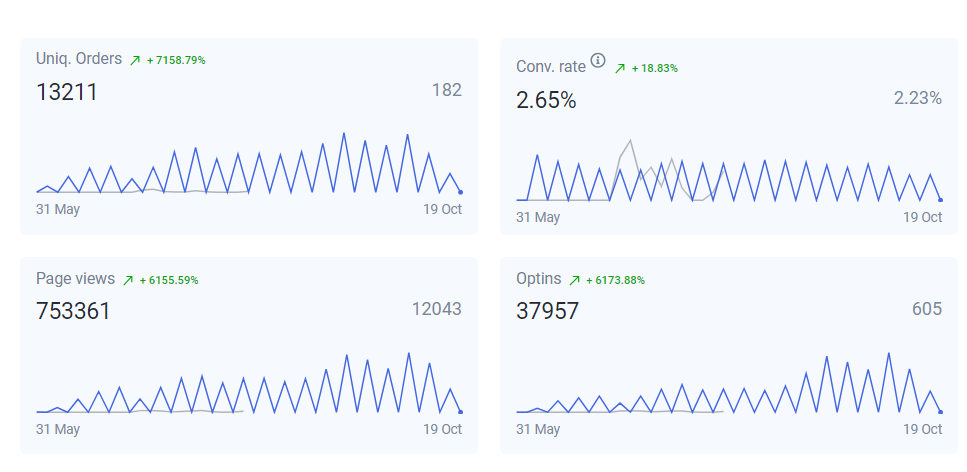
Task: Click the 31 May label under Optins
Action: coord(538,429)
